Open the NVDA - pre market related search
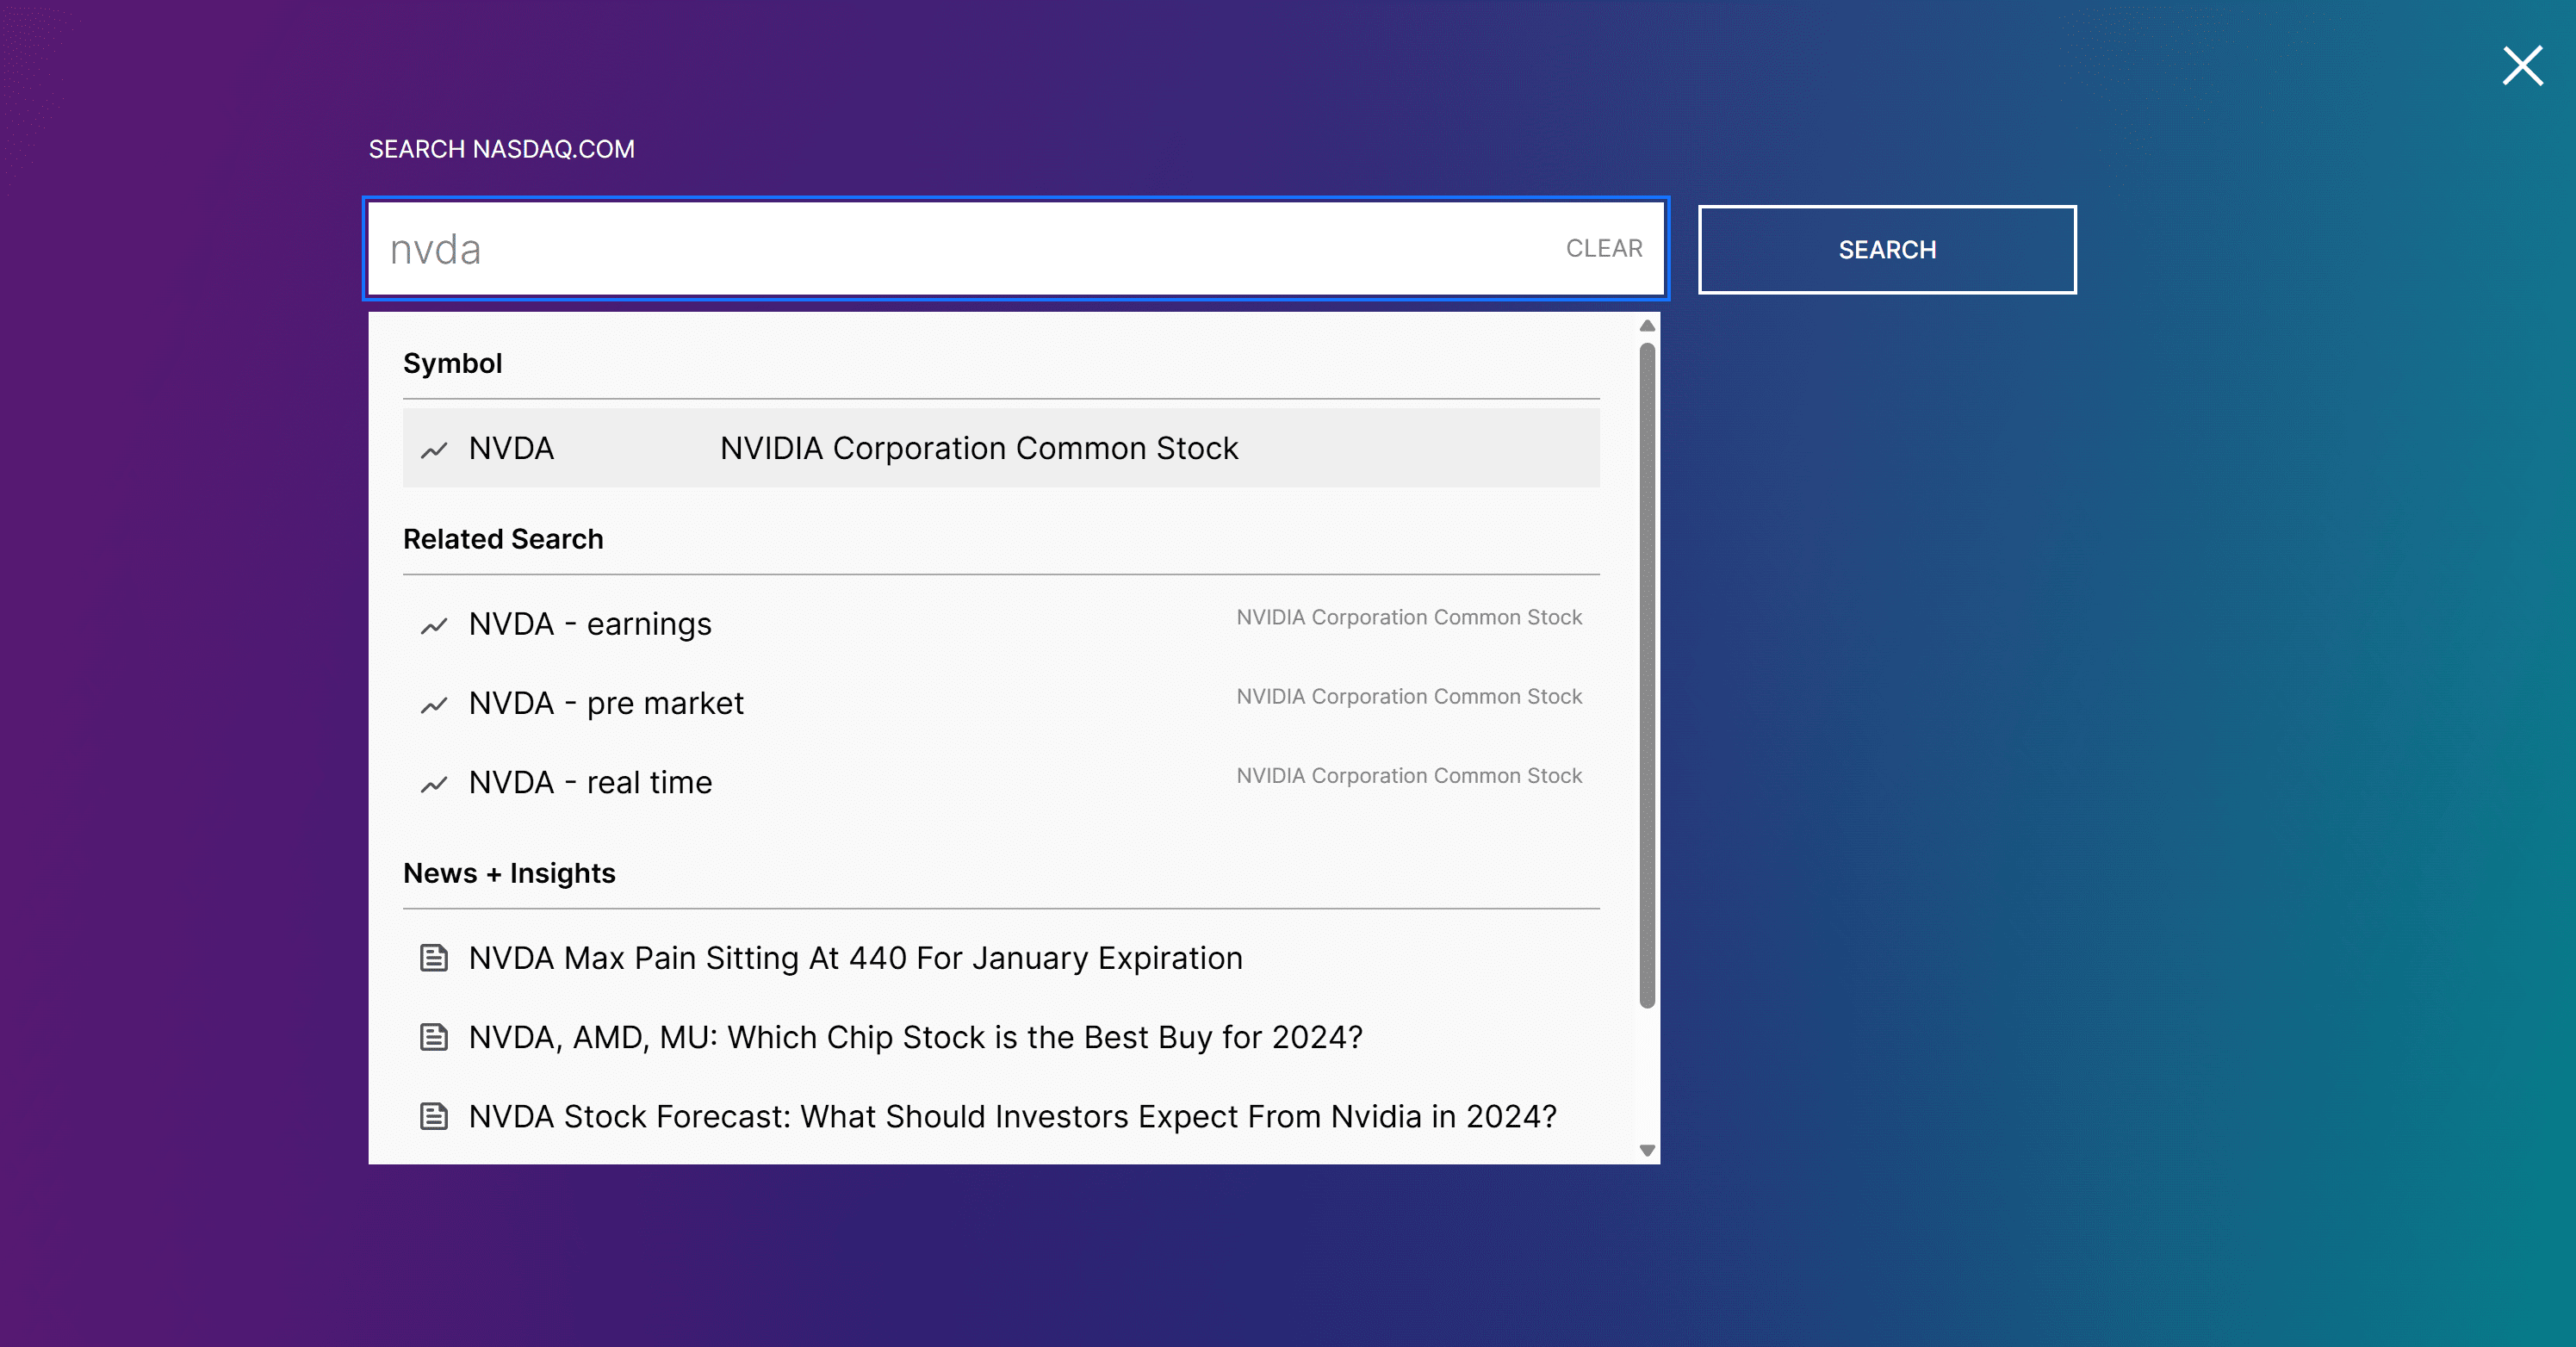Image resolution: width=2576 pixels, height=1347 pixels. (x=605, y=703)
